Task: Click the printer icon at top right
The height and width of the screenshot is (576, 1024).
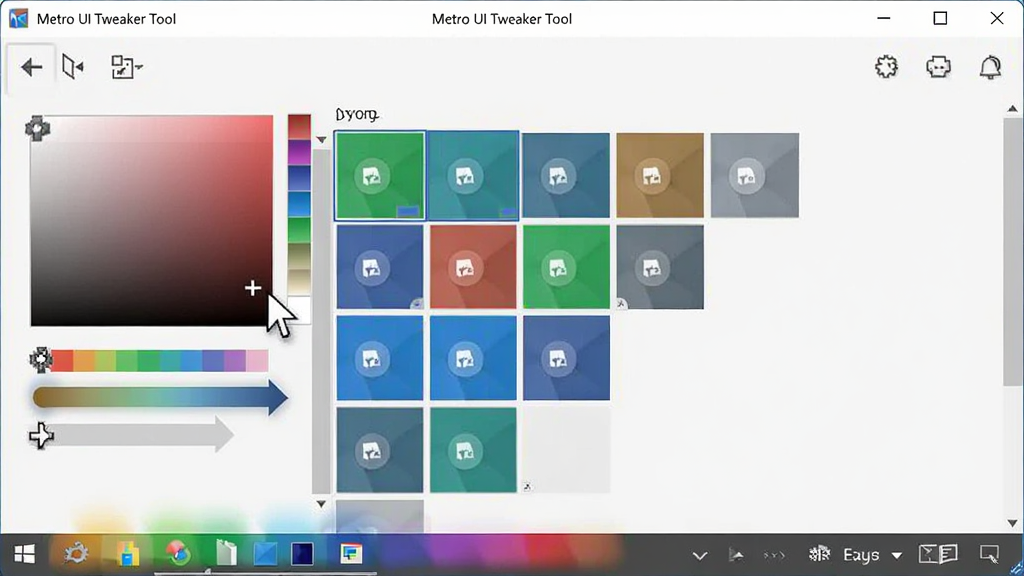Action: coord(938,67)
